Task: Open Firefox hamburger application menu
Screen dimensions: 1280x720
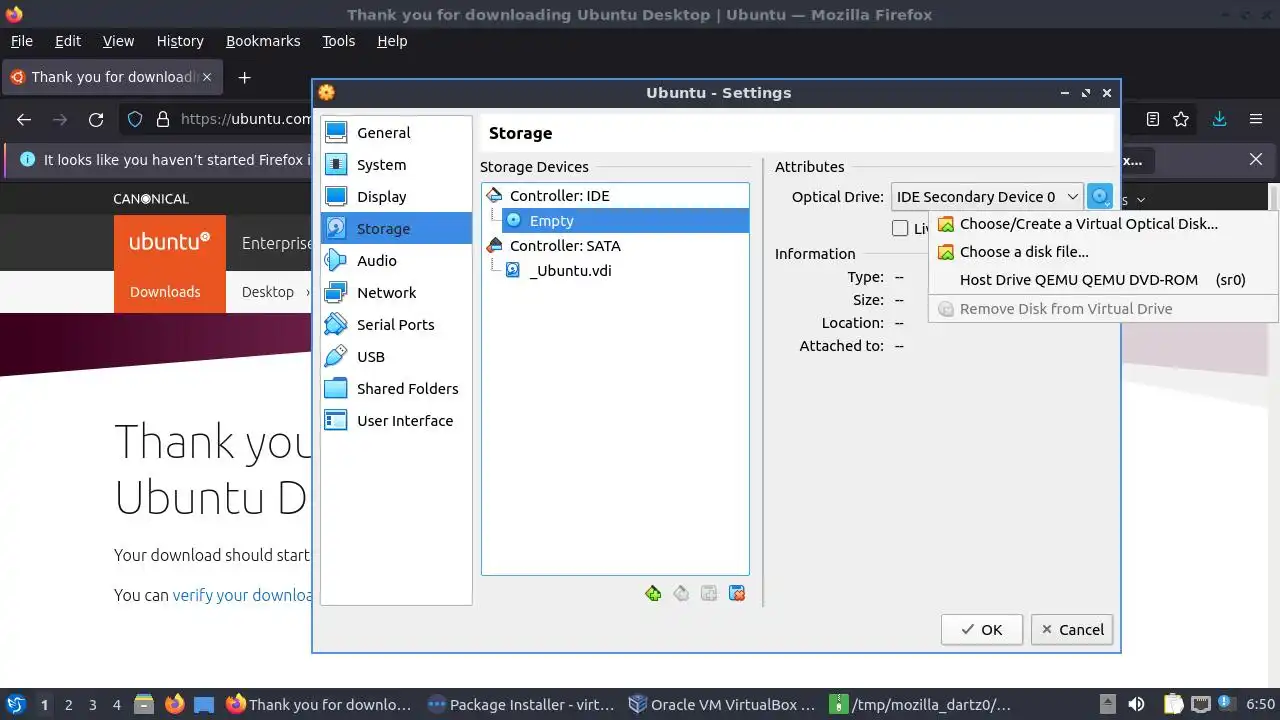Action: point(1256,119)
